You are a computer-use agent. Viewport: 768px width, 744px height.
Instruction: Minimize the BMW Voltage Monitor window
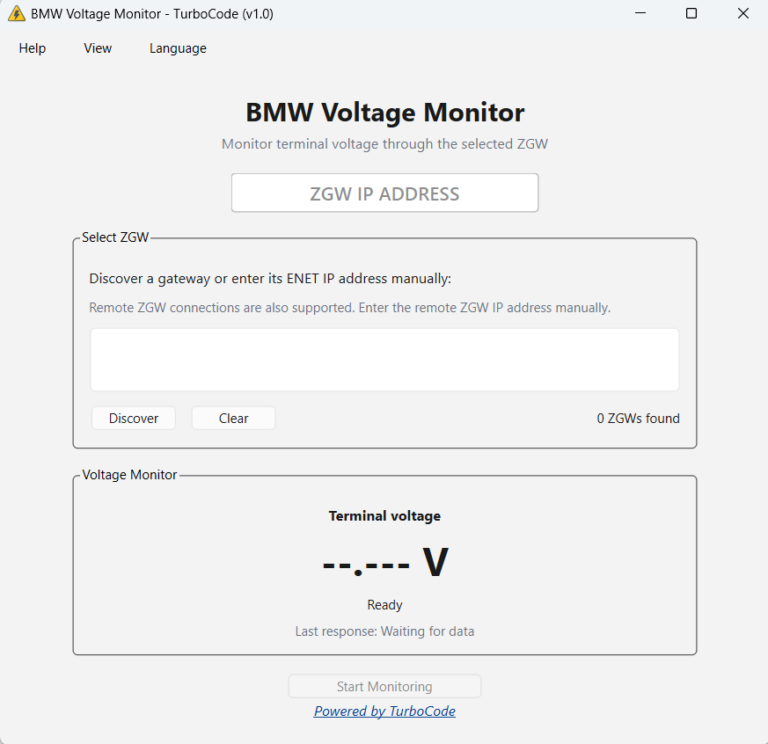click(x=640, y=13)
